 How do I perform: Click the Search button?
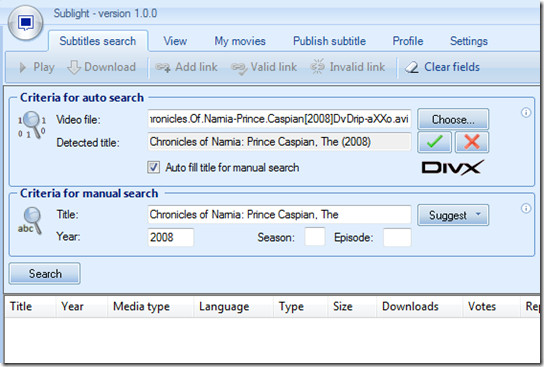tap(45, 274)
